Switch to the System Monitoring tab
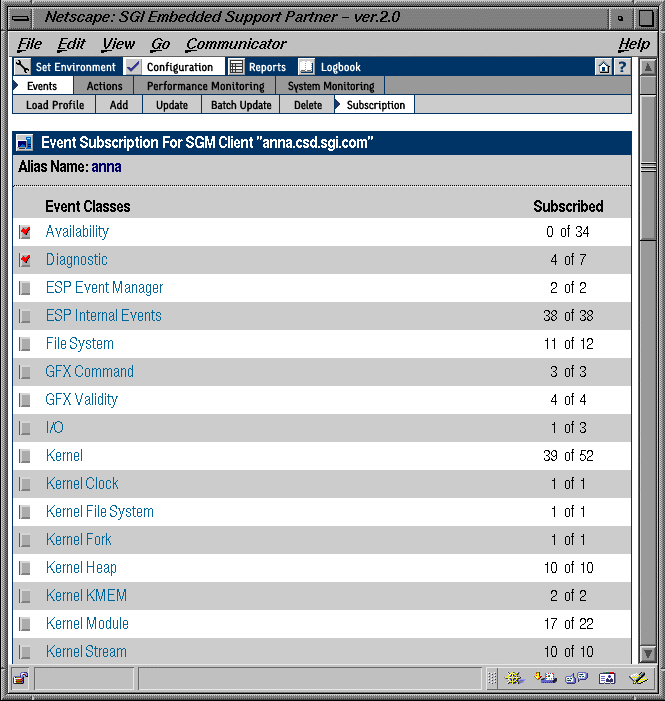This screenshot has height=701, width=665. tap(330, 86)
